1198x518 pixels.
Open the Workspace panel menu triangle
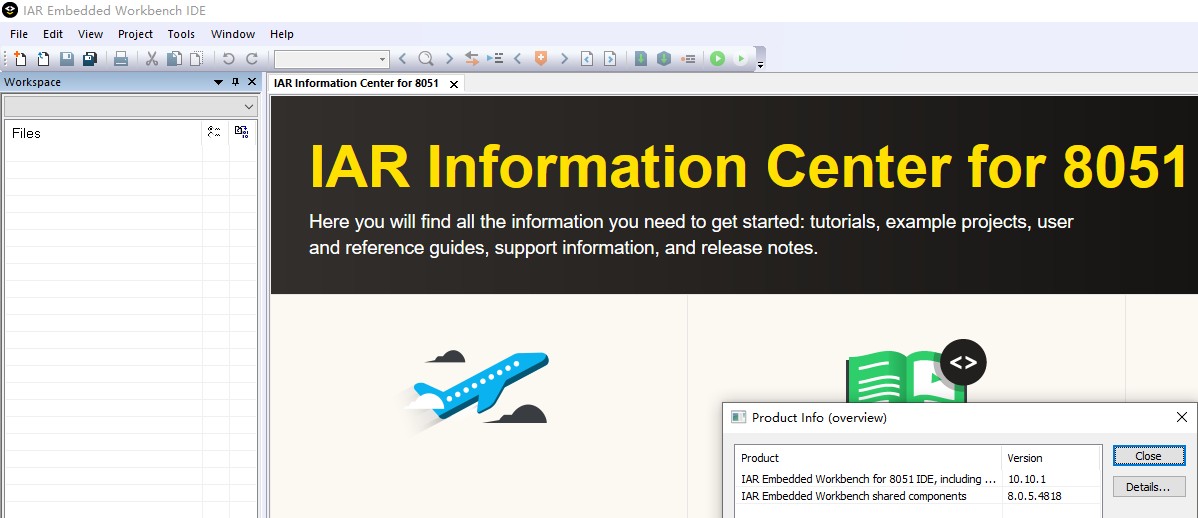219,82
